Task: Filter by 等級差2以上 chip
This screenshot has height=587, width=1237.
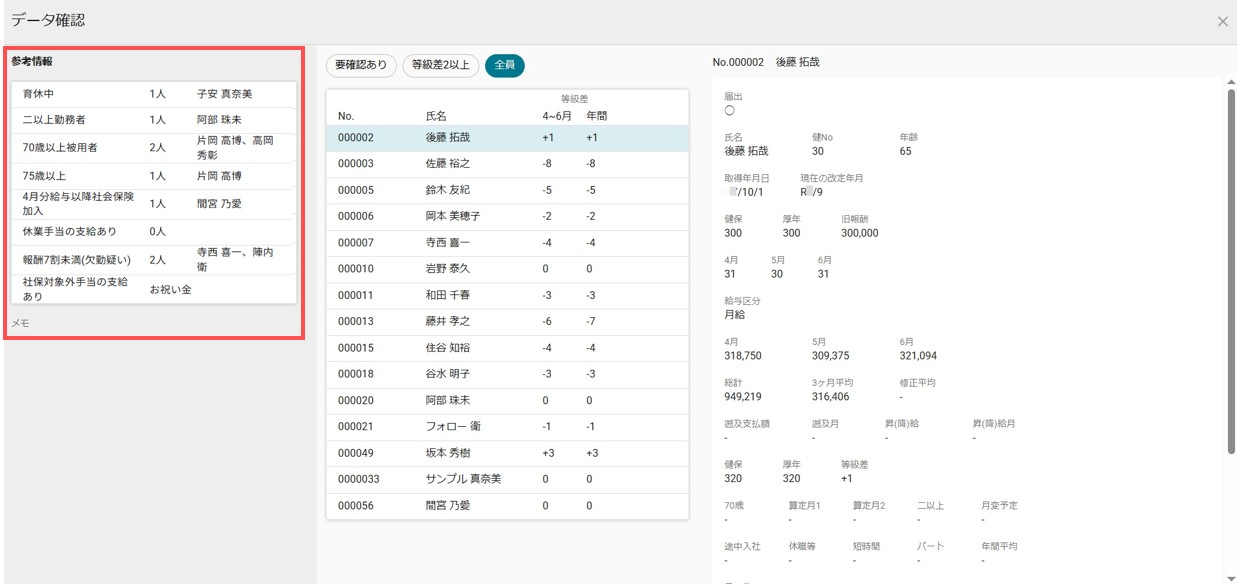Action: (x=441, y=65)
